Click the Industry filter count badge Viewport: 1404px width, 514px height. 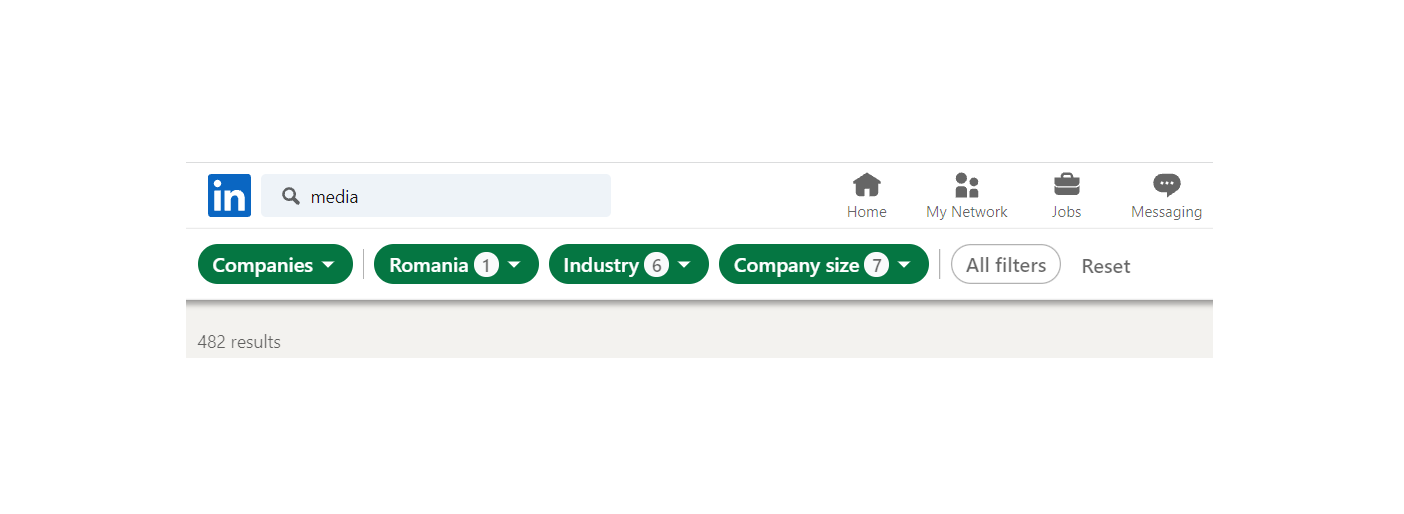pyautogui.click(x=657, y=265)
